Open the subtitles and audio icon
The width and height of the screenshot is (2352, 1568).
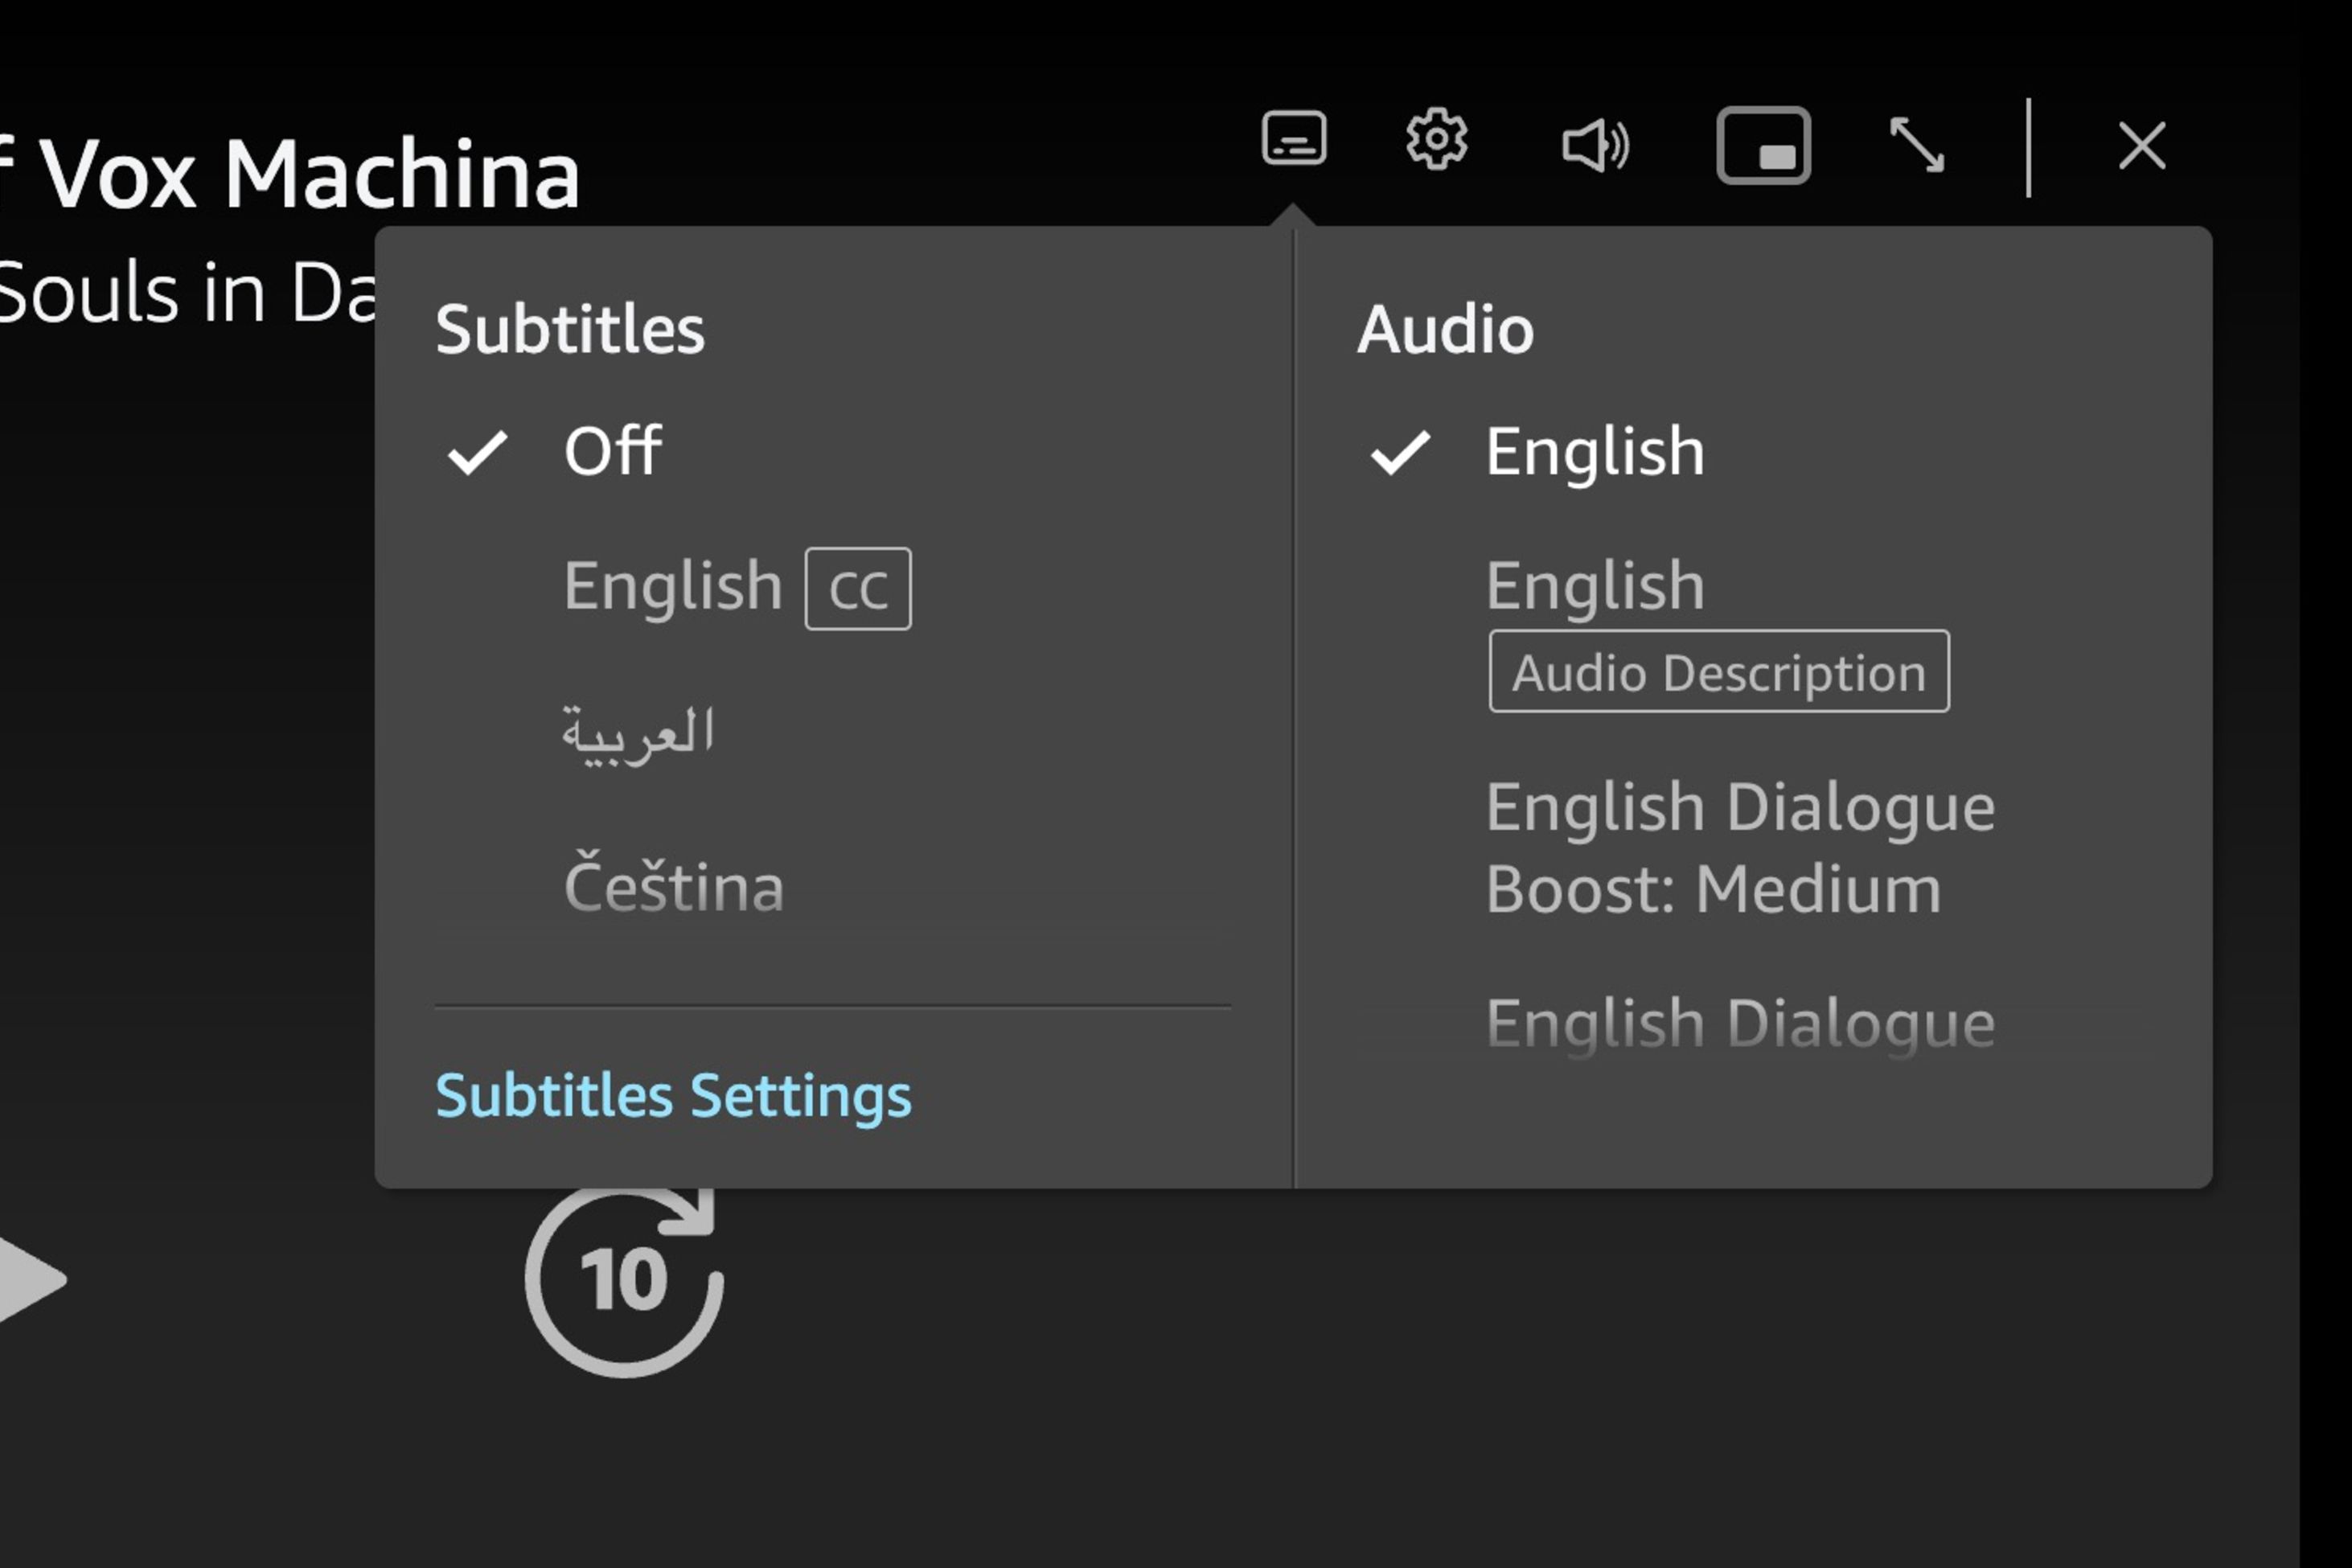pos(1294,138)
